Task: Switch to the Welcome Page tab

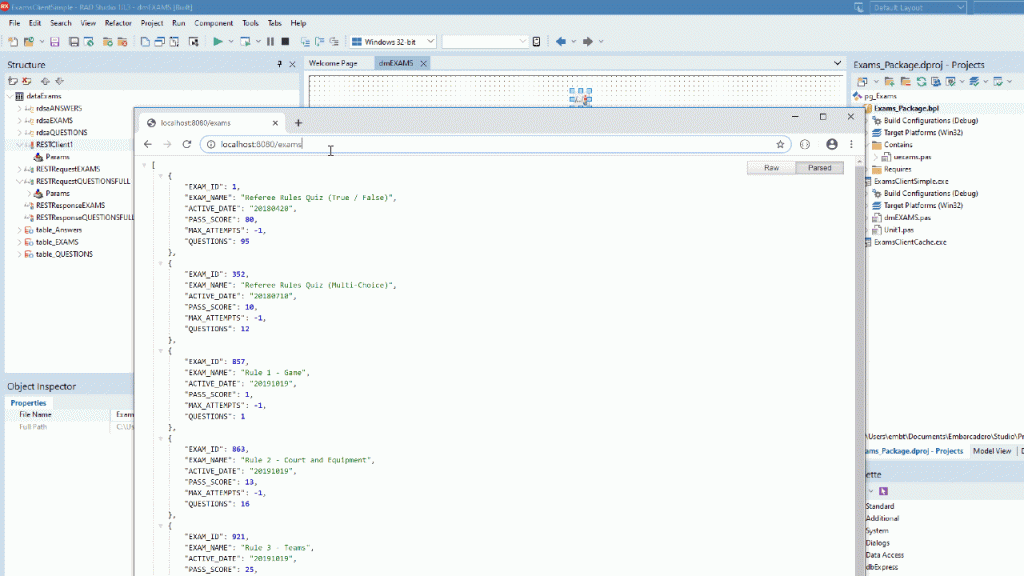Action: (333, 63)
